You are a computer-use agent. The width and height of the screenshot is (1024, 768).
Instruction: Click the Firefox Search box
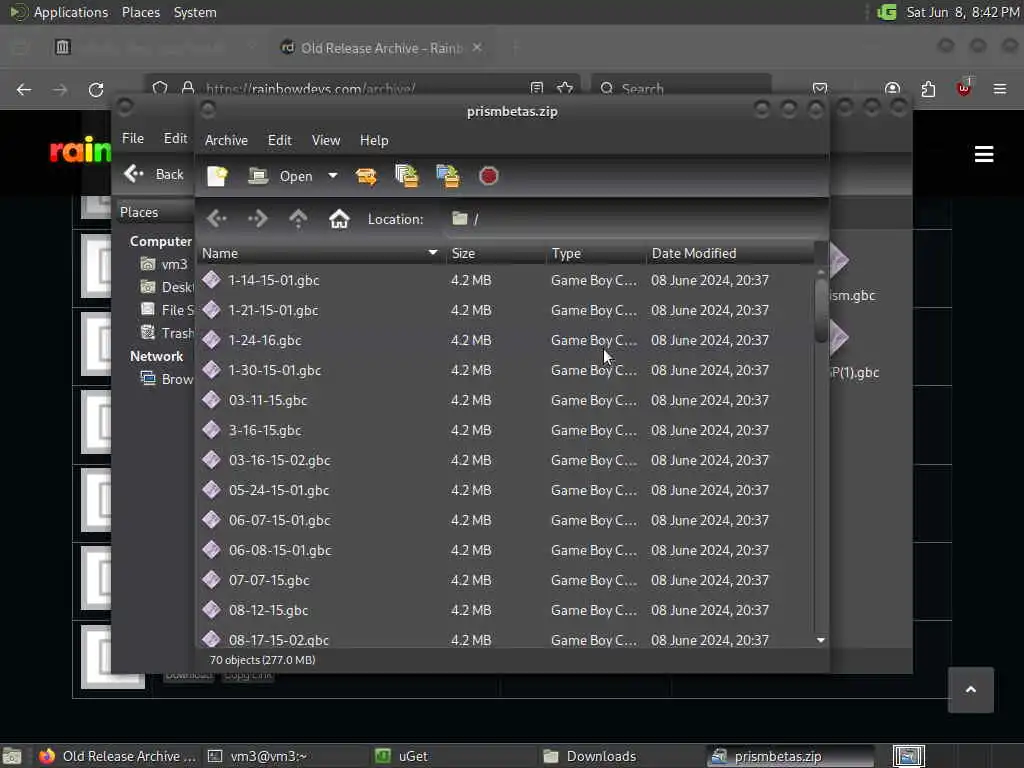coord(681,89)
